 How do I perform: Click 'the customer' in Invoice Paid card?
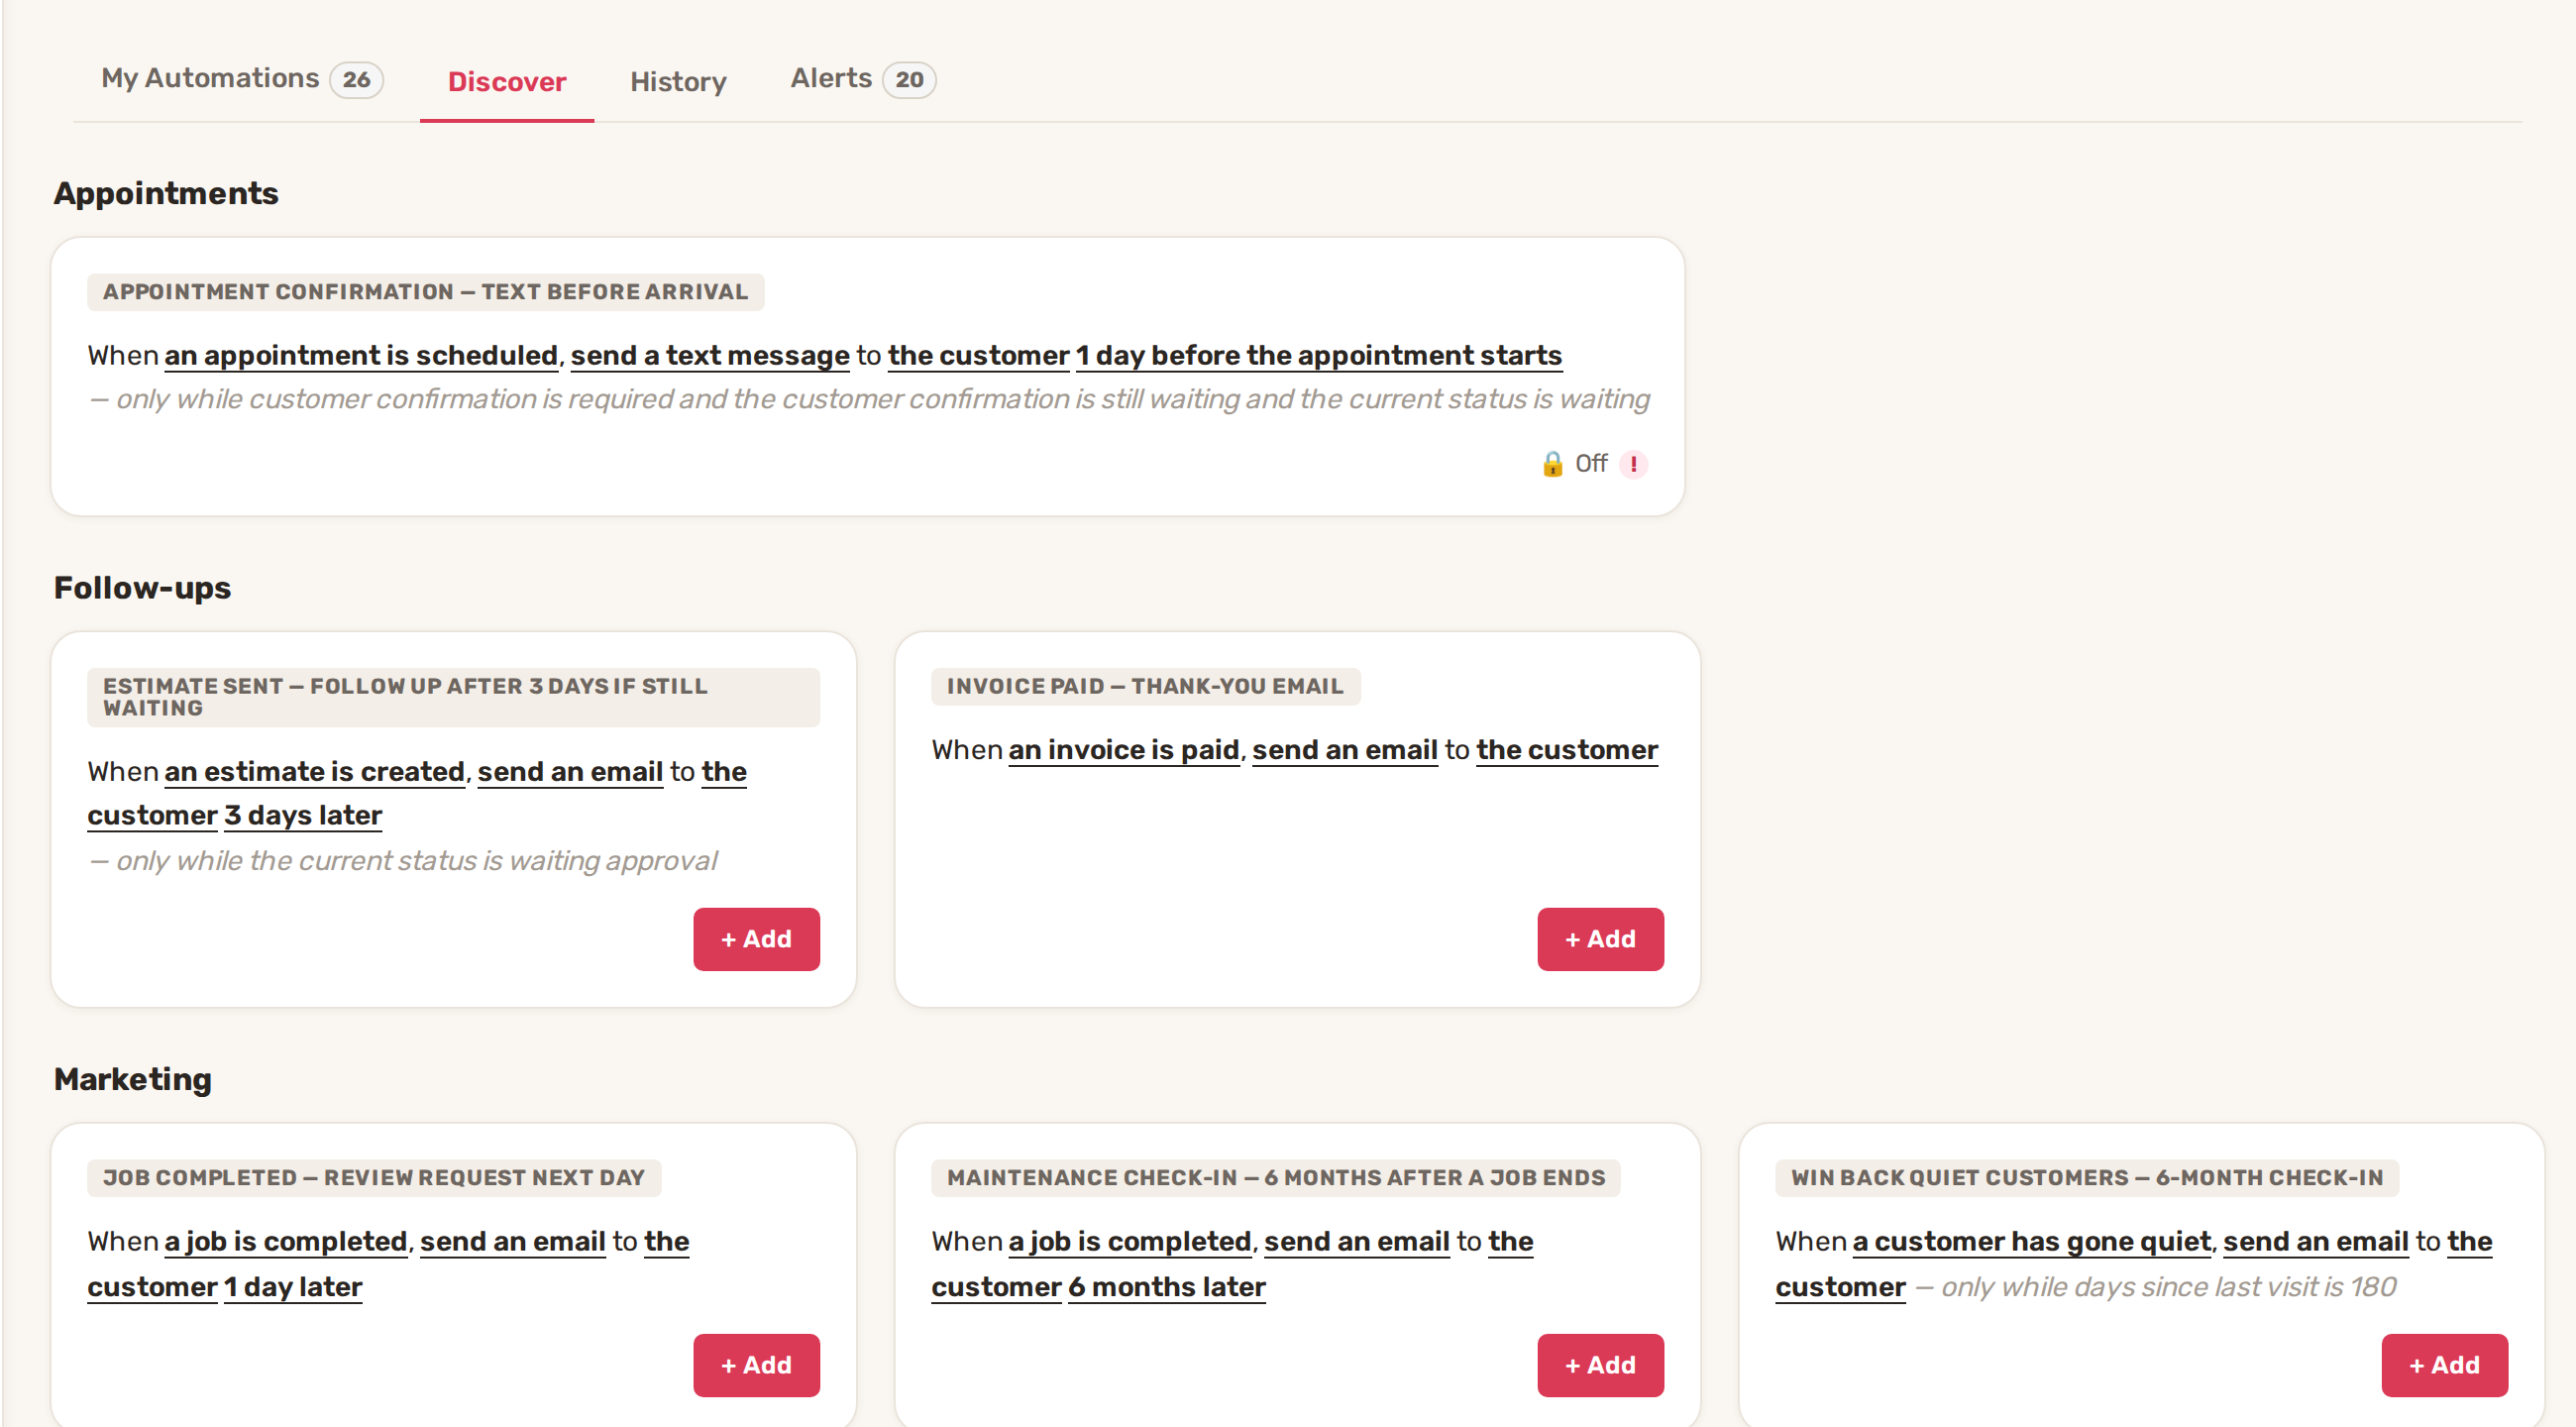(1567, 750)
